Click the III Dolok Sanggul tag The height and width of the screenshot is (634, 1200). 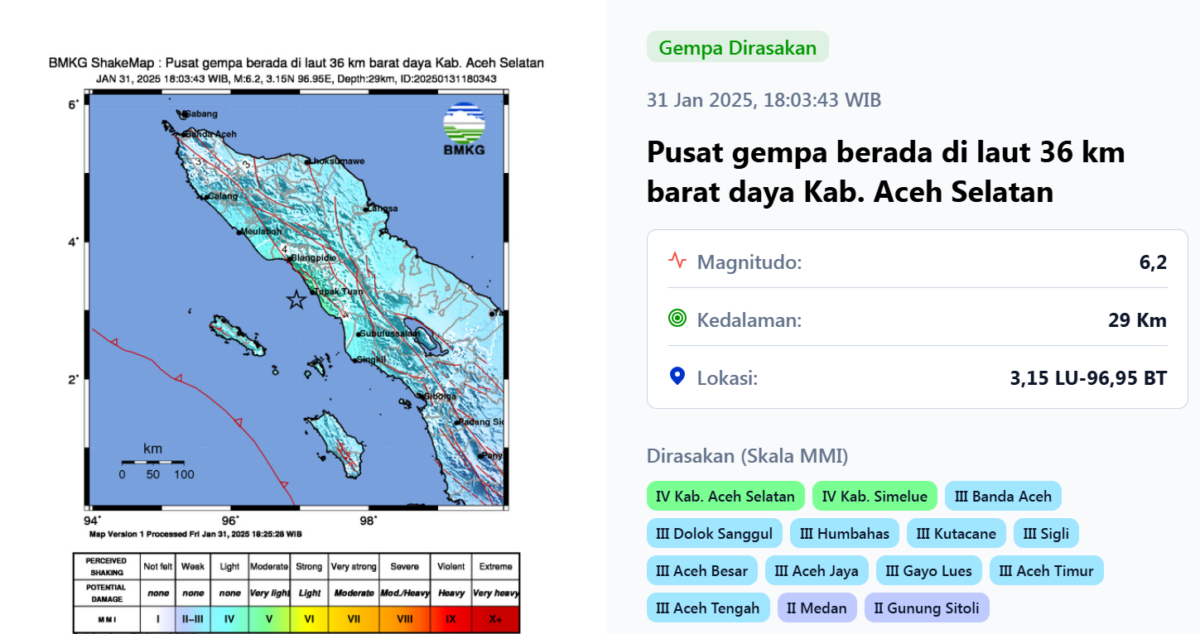(x=714, y=534)
